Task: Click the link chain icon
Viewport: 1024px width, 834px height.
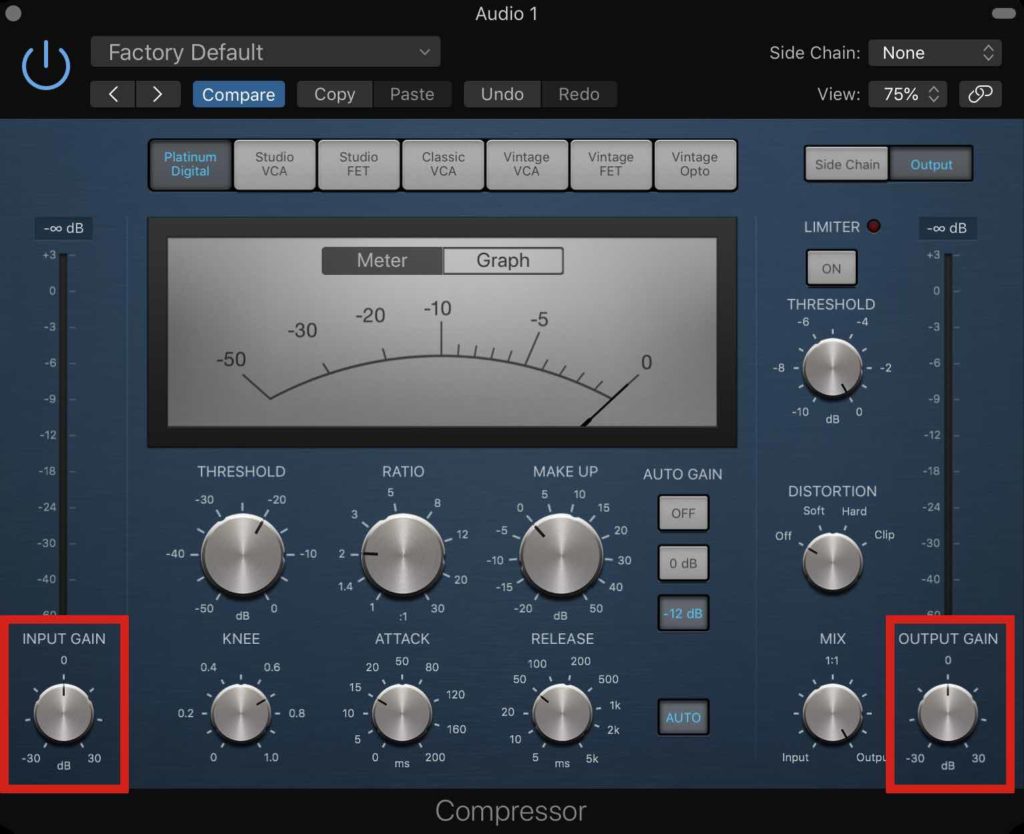Action: 980,94
